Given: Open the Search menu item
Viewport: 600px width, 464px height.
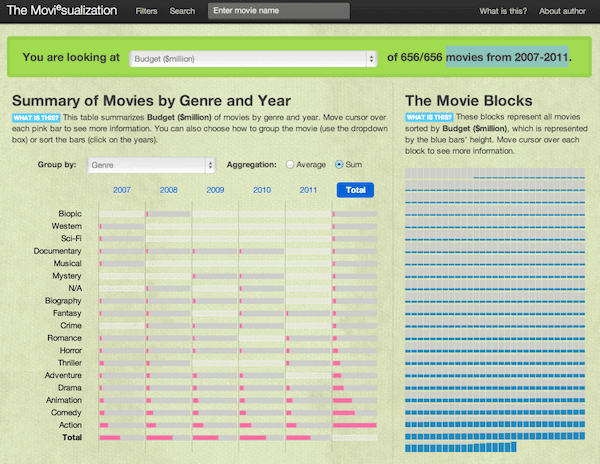Looking at the screenshot, I should (x=182, y=11).
